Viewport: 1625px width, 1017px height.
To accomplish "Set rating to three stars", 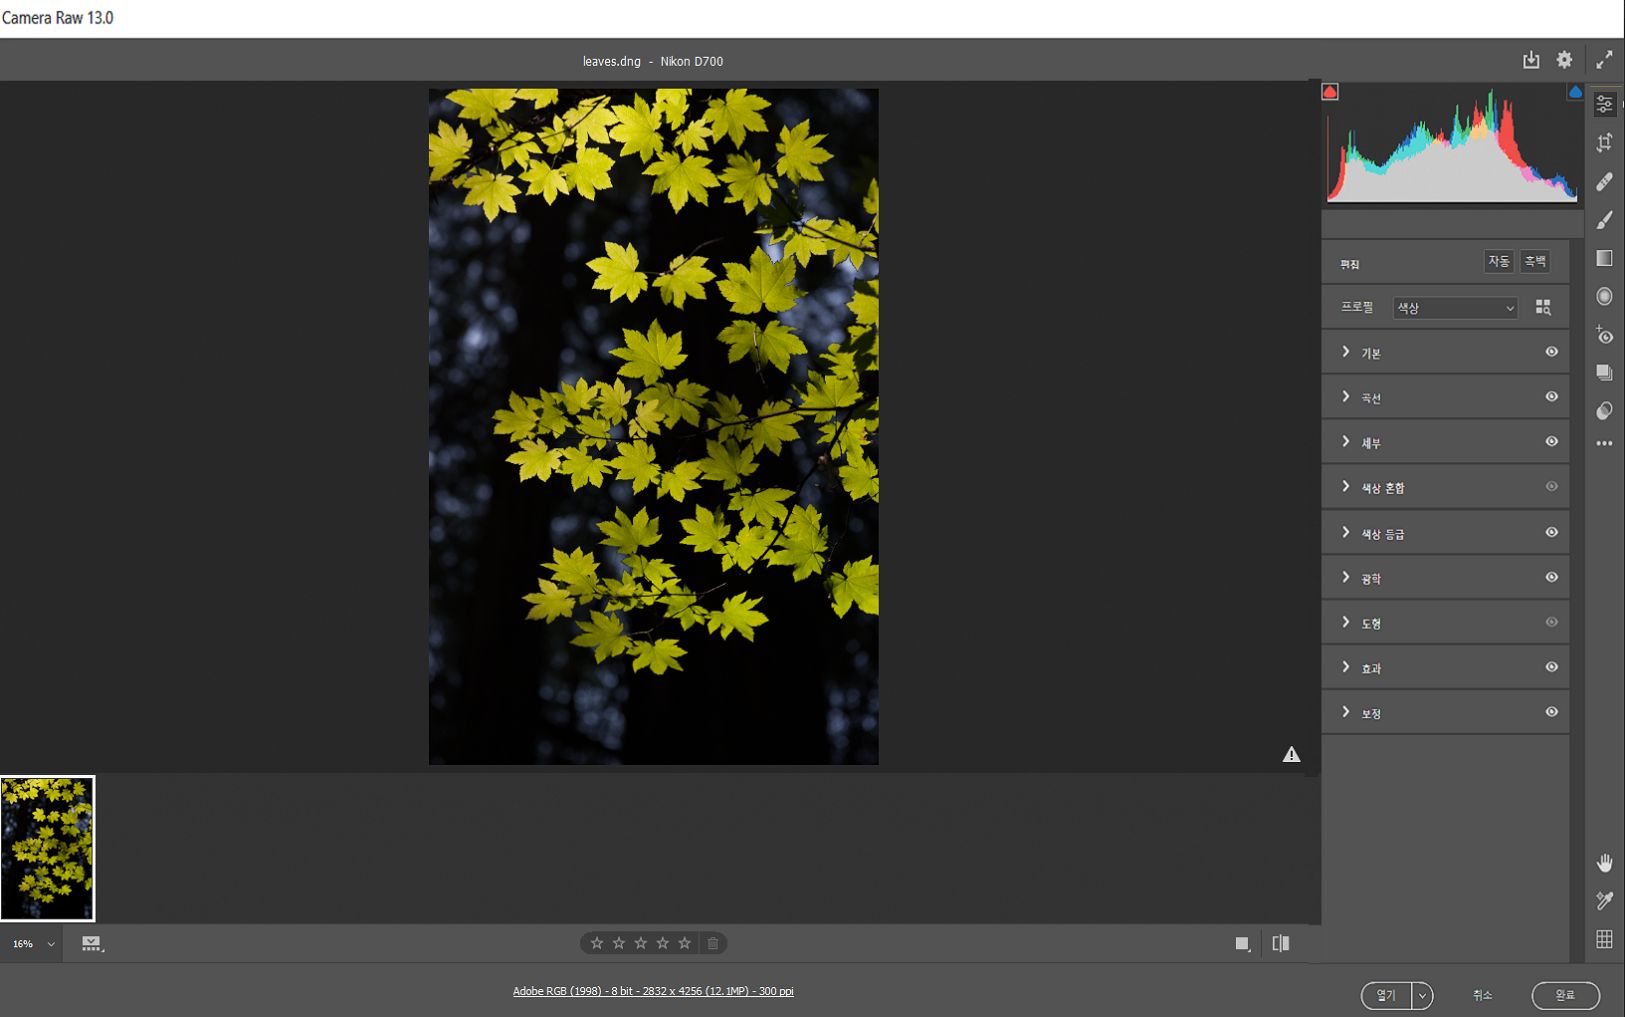I will (641, 943).
